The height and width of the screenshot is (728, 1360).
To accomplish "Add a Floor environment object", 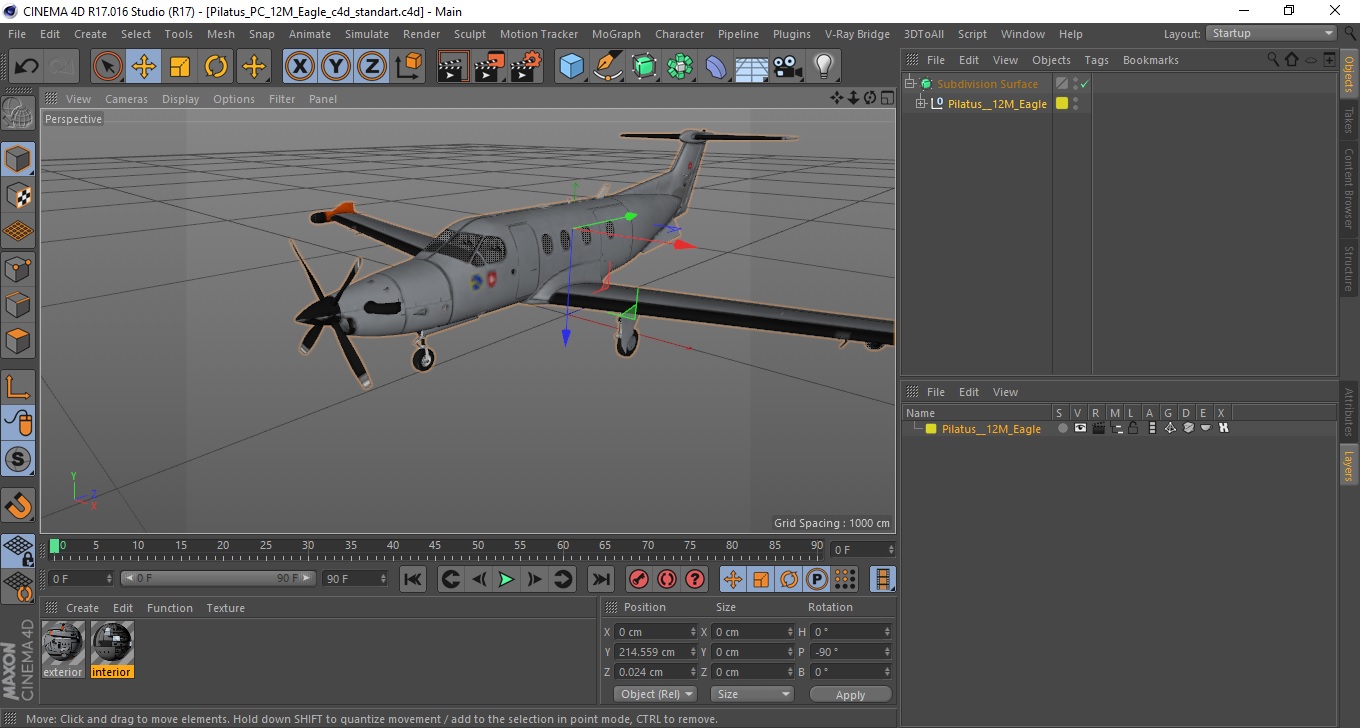I will 752,67.
